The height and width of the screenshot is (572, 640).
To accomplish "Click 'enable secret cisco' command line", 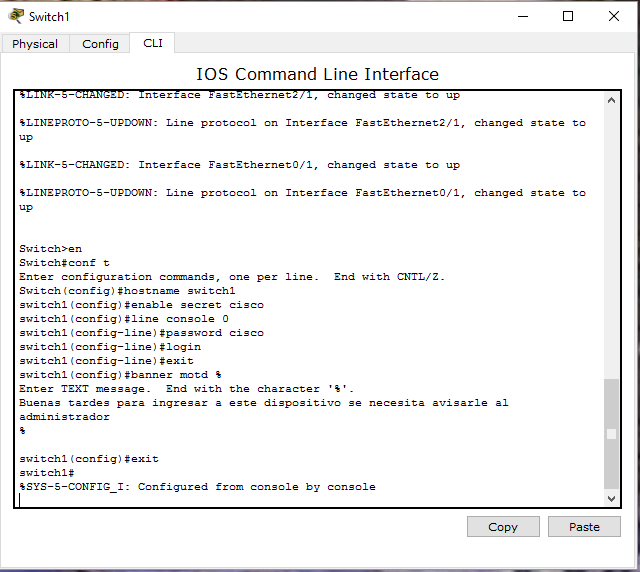I will point(141,305).
